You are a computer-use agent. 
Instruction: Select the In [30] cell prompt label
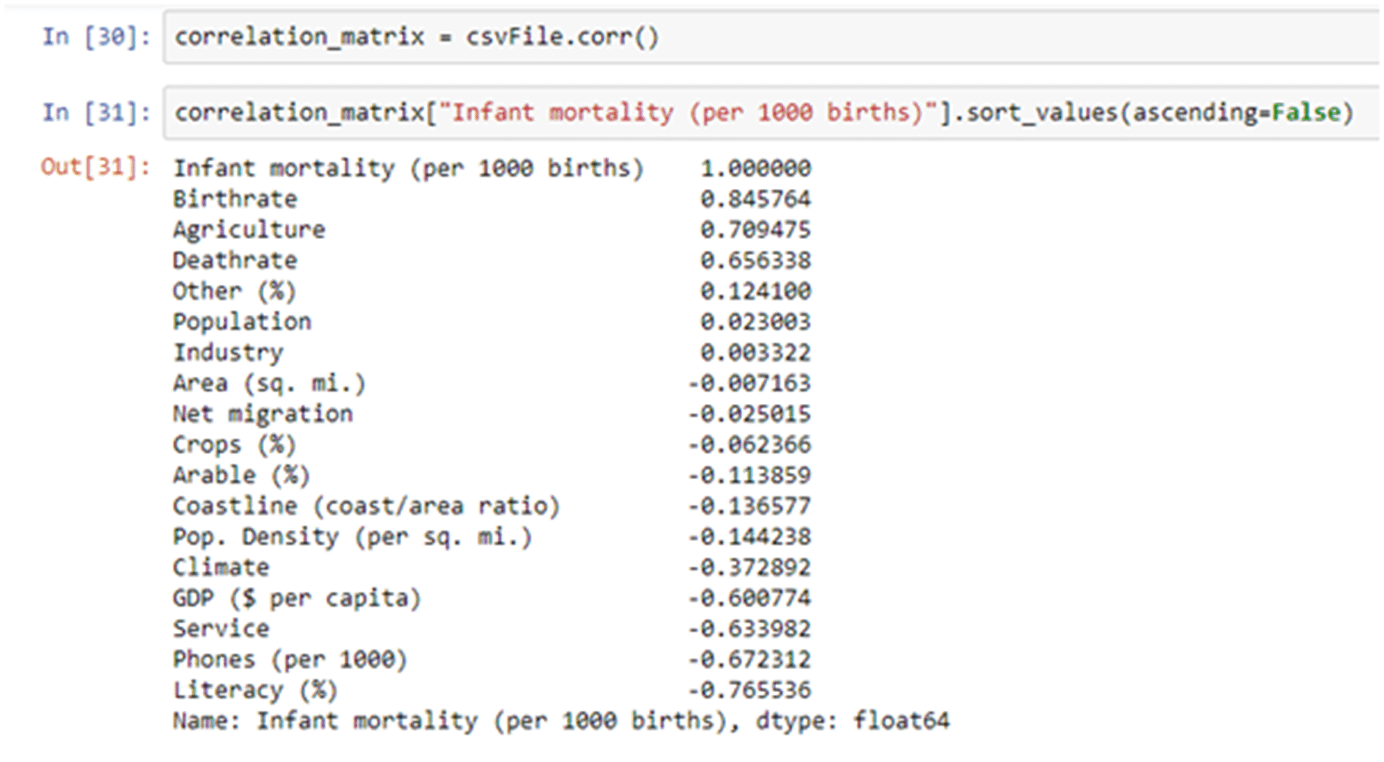[96, 38]
